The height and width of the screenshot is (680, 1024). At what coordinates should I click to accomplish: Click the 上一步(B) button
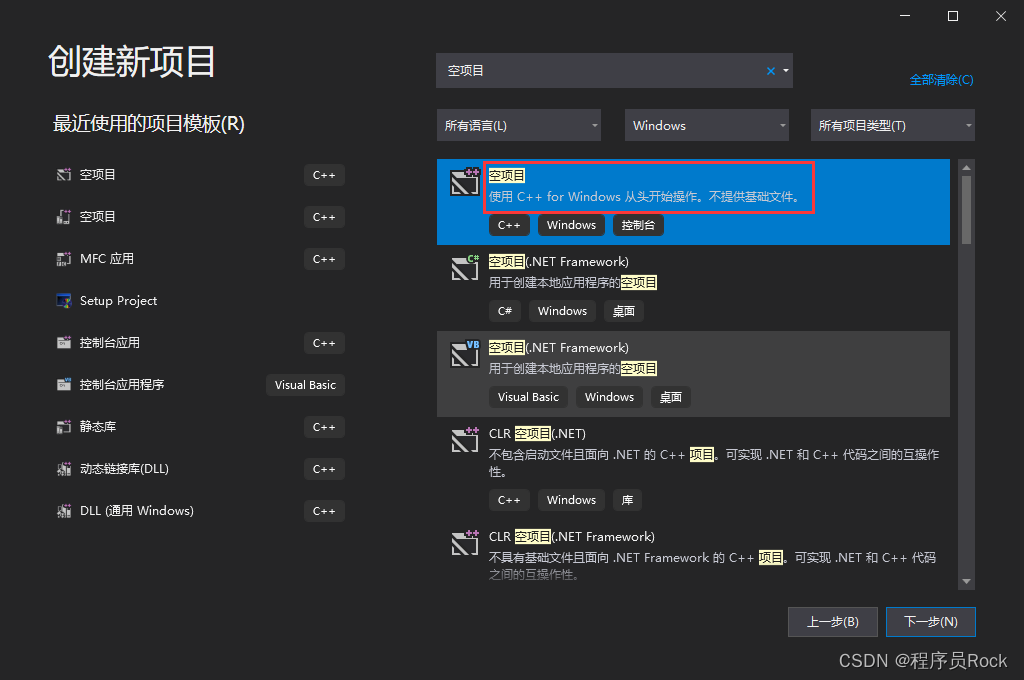(x=833, y=622)
